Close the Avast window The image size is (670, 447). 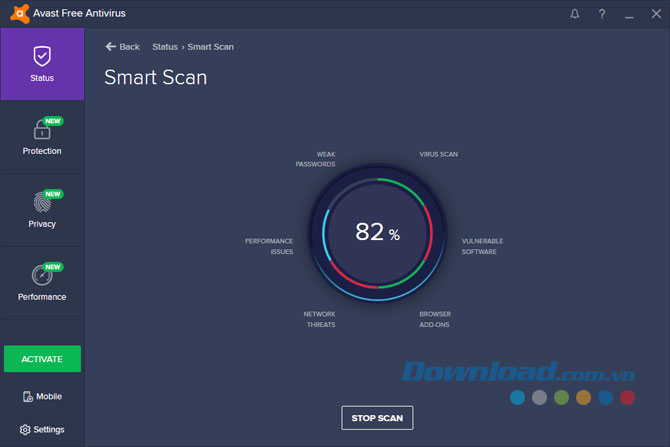656,14
